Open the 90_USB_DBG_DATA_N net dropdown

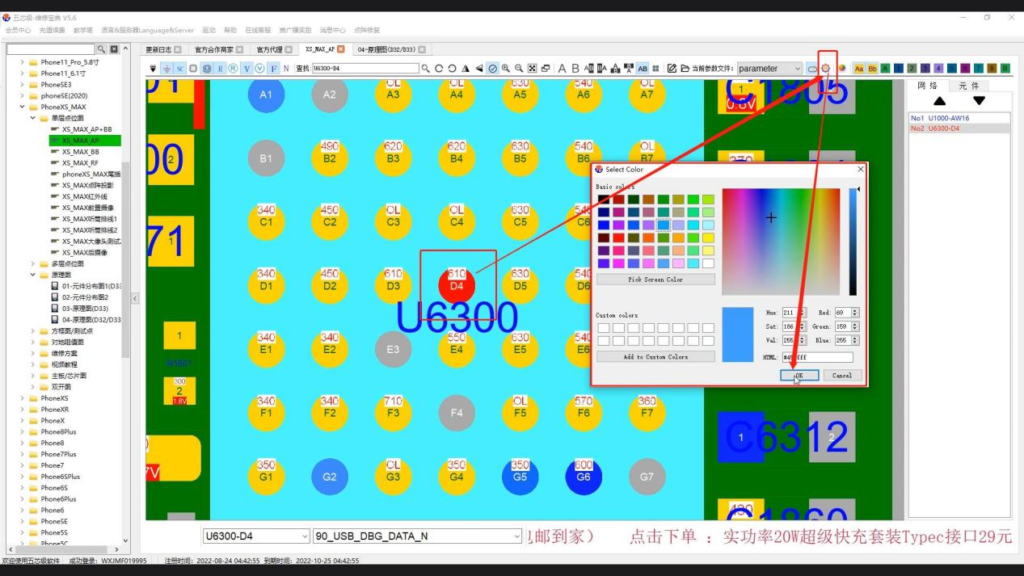click(x=417, y=536)
